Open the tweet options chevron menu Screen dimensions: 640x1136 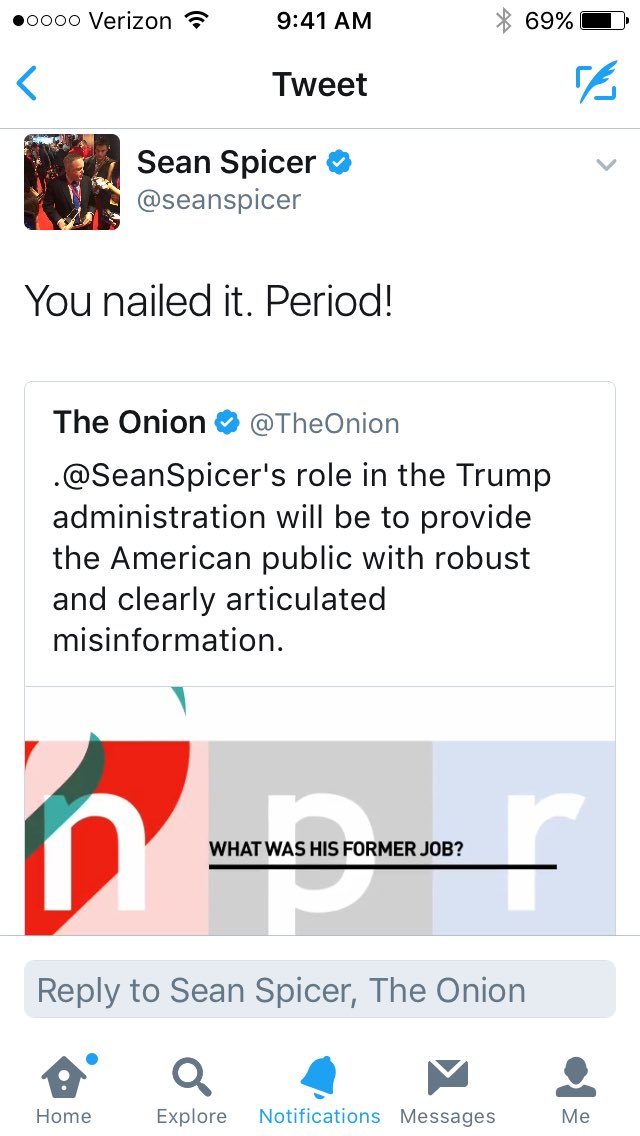tap(606, 165)
